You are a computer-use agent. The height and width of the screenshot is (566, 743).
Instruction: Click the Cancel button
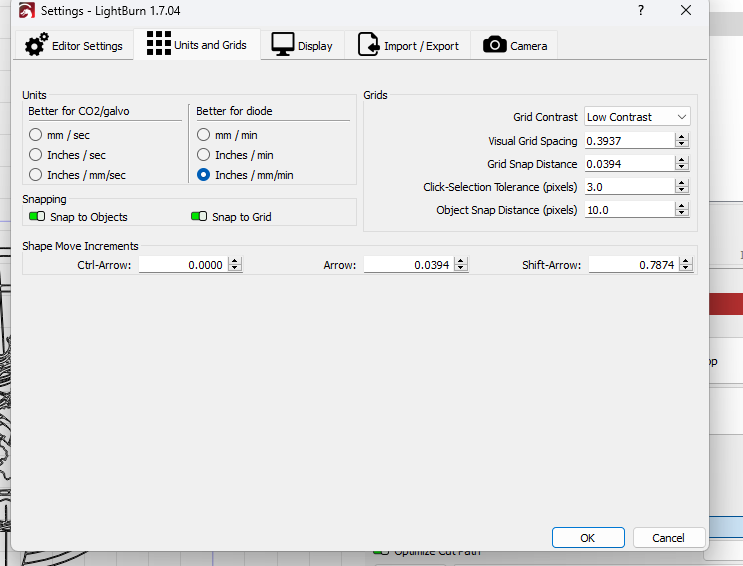click(x=669, y=538)
